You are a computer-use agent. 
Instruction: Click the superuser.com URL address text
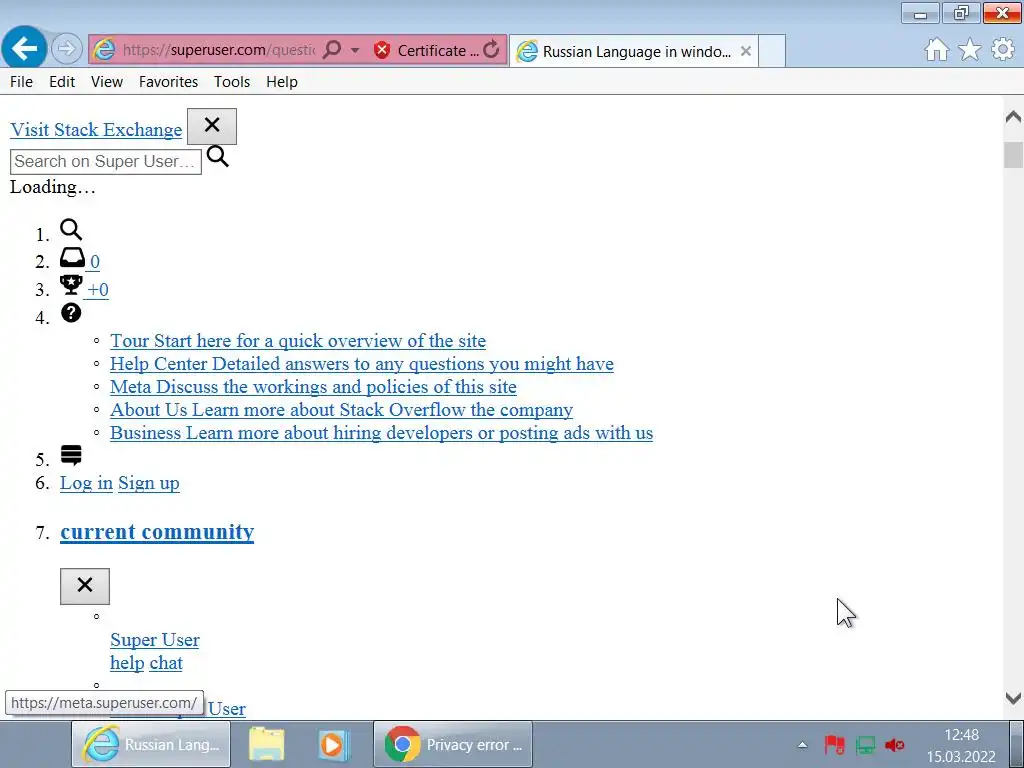(x=219, y=50)
